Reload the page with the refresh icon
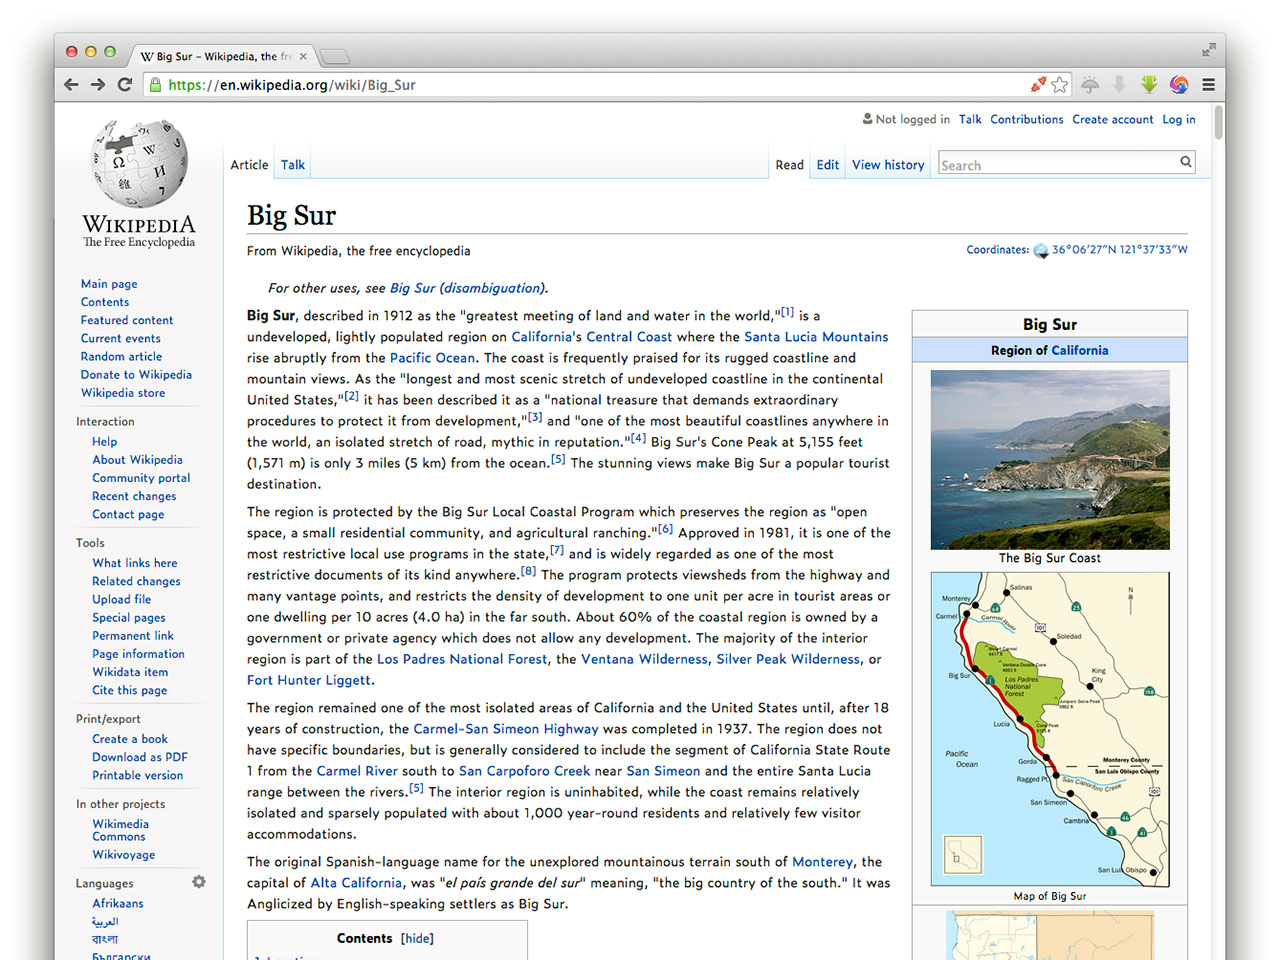The height and width of the screenshot is (960, 1280). 125,85
